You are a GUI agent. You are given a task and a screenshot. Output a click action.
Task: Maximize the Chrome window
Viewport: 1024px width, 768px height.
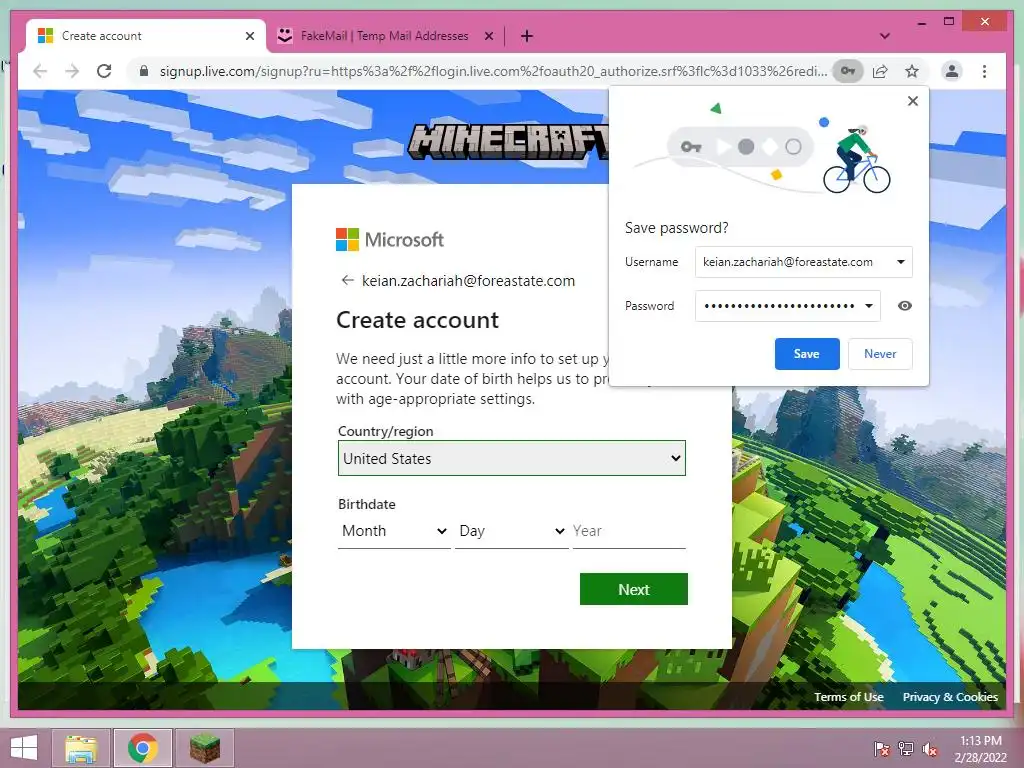pos(949,22)
